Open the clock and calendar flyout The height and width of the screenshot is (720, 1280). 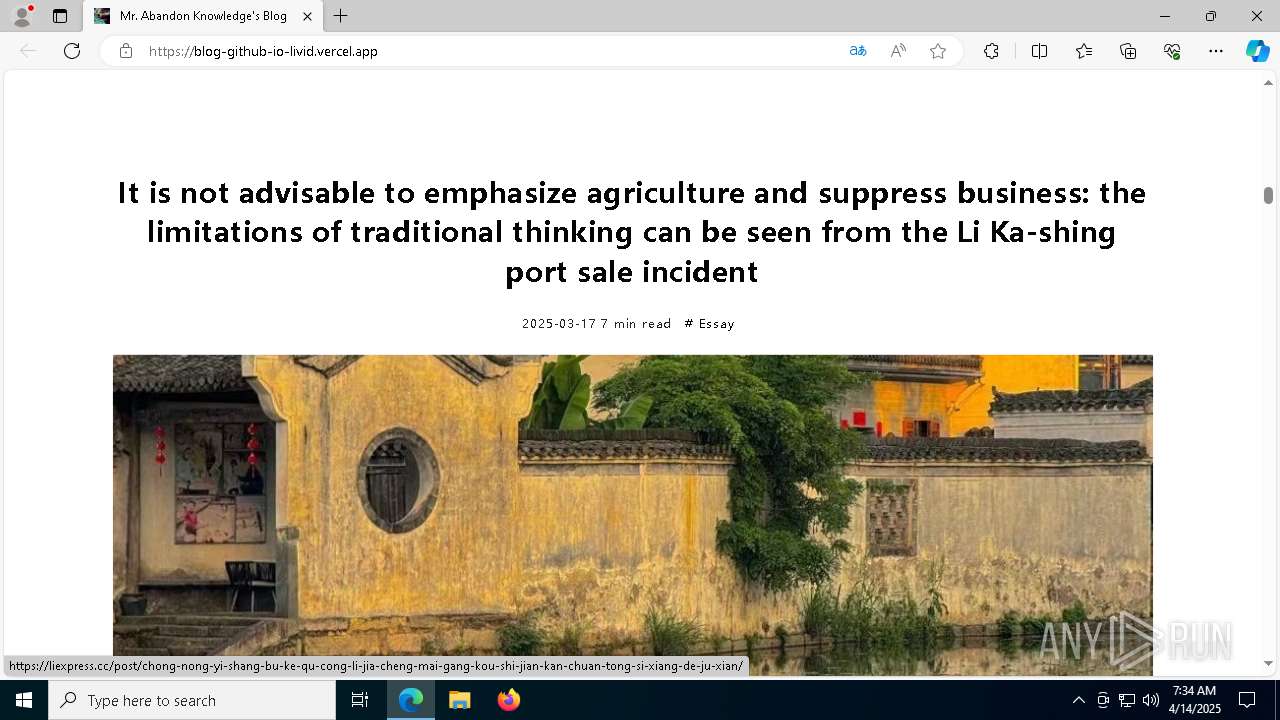coord(1195,700)
